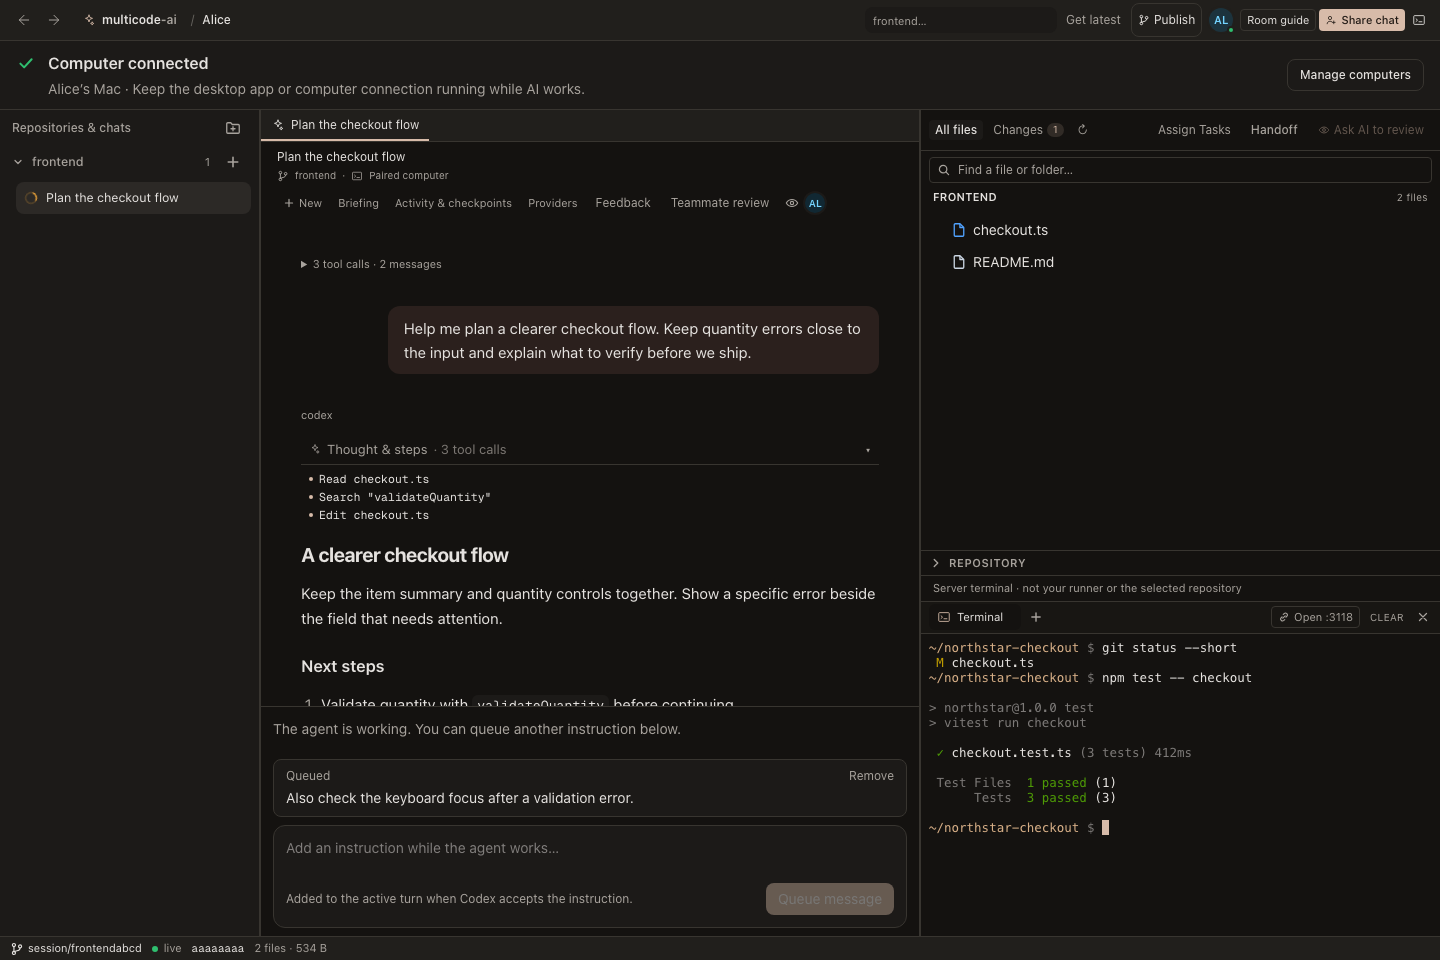
Task: Start a New chat from the toolbar
Action: tap(303, 203)
